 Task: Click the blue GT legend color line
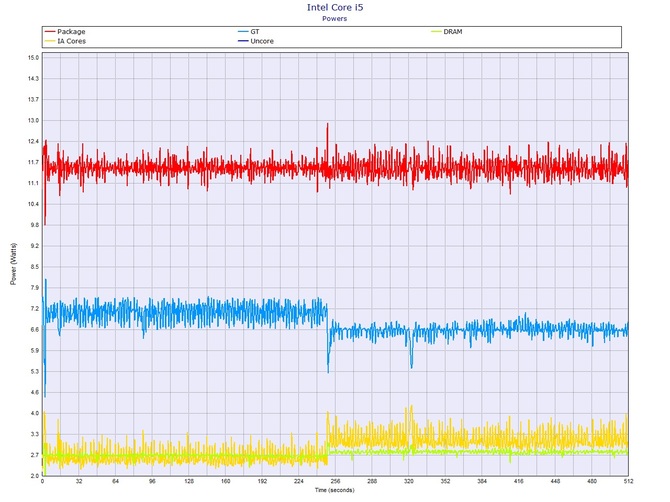pyautogui.click(x=243, y=32)
